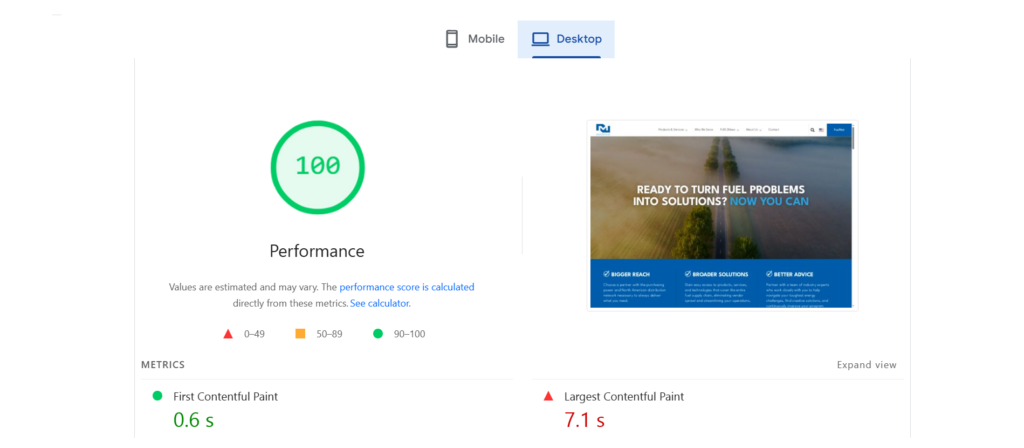This screenshot has width=1024, height=448.
Task: Click the red triangle beside Largest Contentful Paint
Action: (548, 396)
